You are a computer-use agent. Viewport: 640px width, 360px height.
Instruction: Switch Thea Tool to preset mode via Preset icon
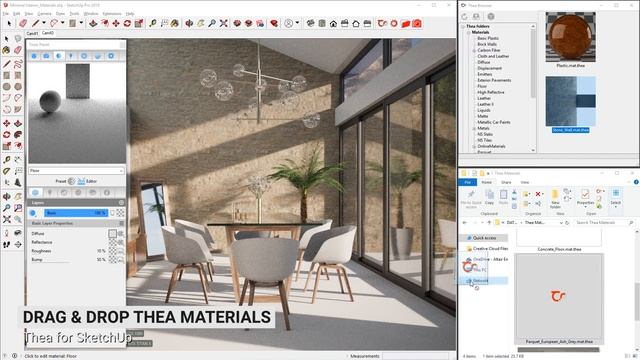point(71,181)
